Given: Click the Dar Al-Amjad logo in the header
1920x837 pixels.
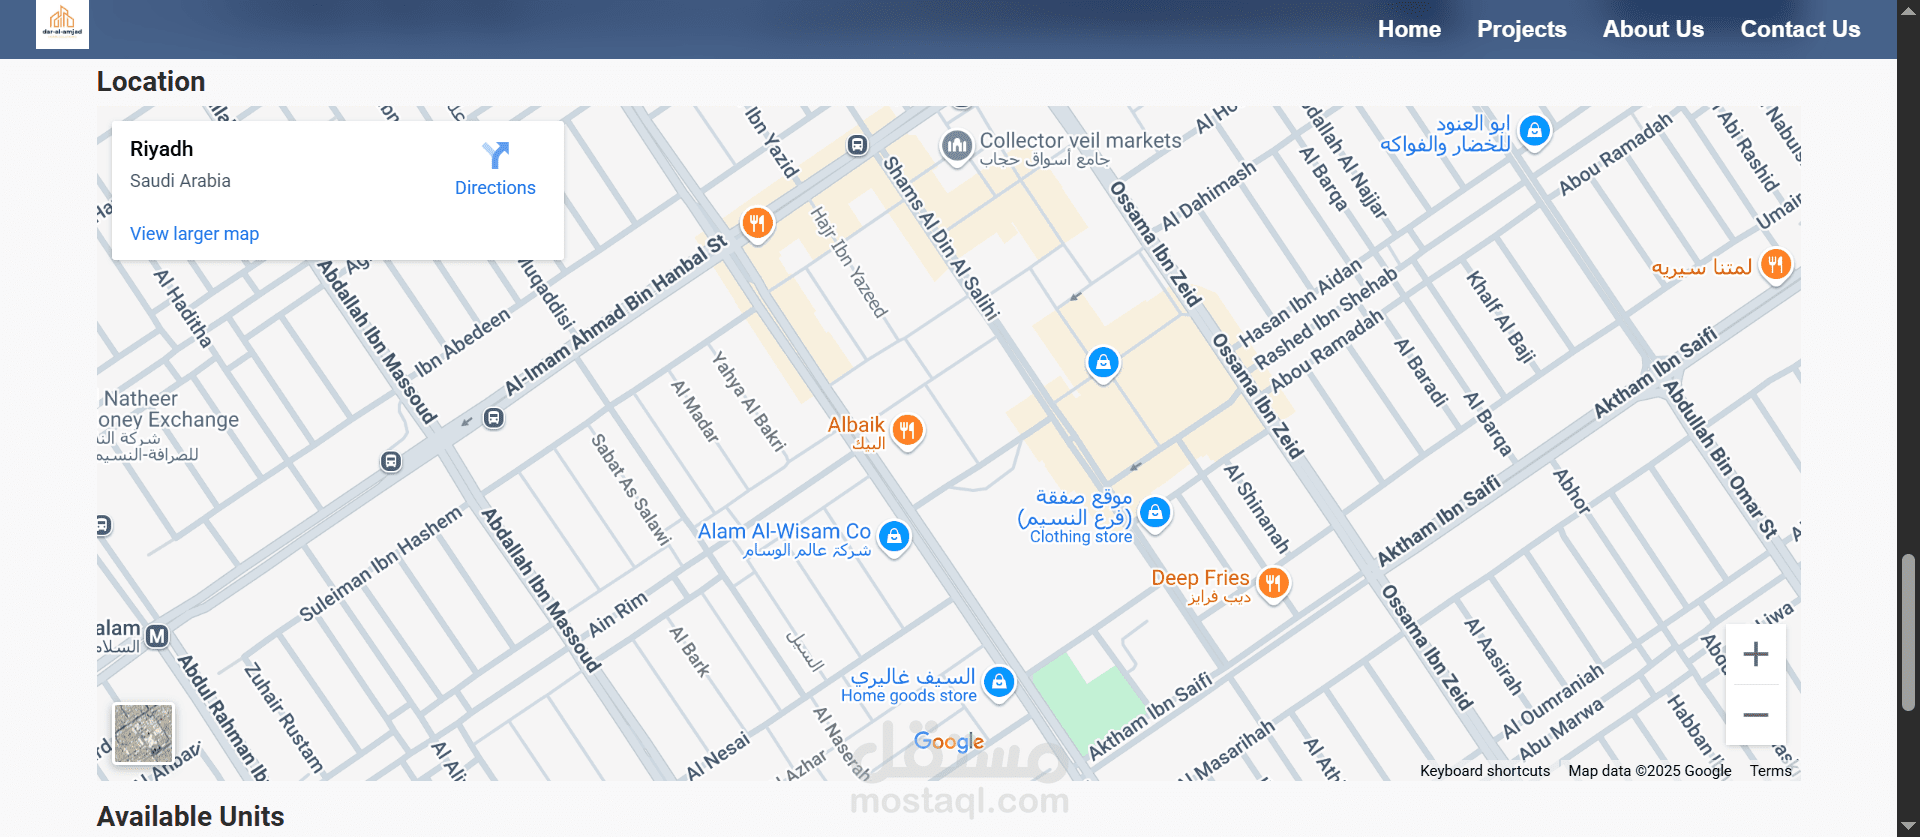Looking at the screenshot, I should [x=62, y=23].
